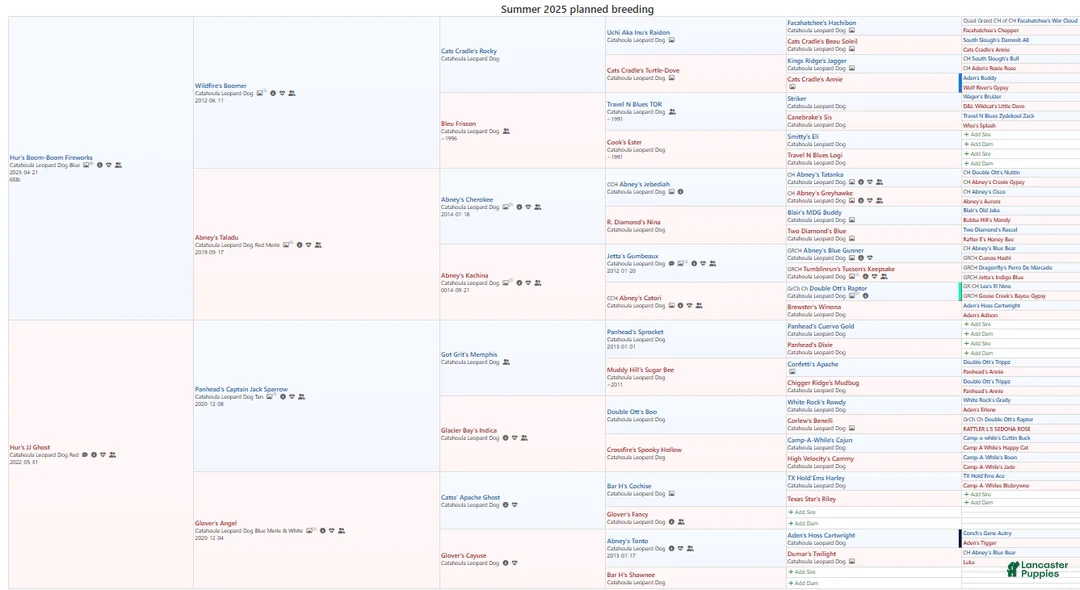This screenshot has height=590, width=1080.
Task: Click people icon for Travel N Blues TOR
Action: 671,112
